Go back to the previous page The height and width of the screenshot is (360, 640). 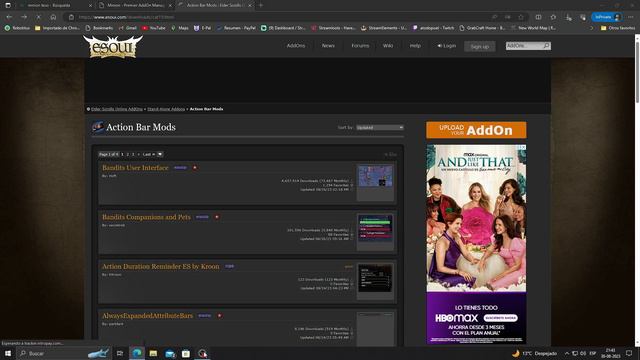tap(9, 17)
